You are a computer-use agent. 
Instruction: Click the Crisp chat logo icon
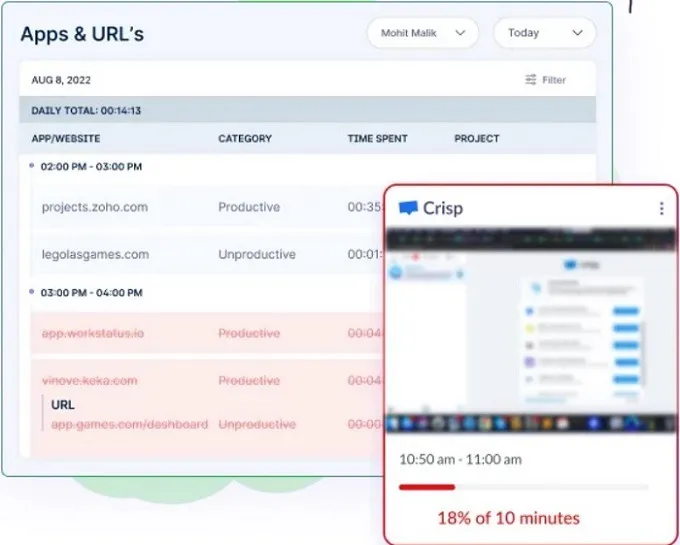[408, 208]
